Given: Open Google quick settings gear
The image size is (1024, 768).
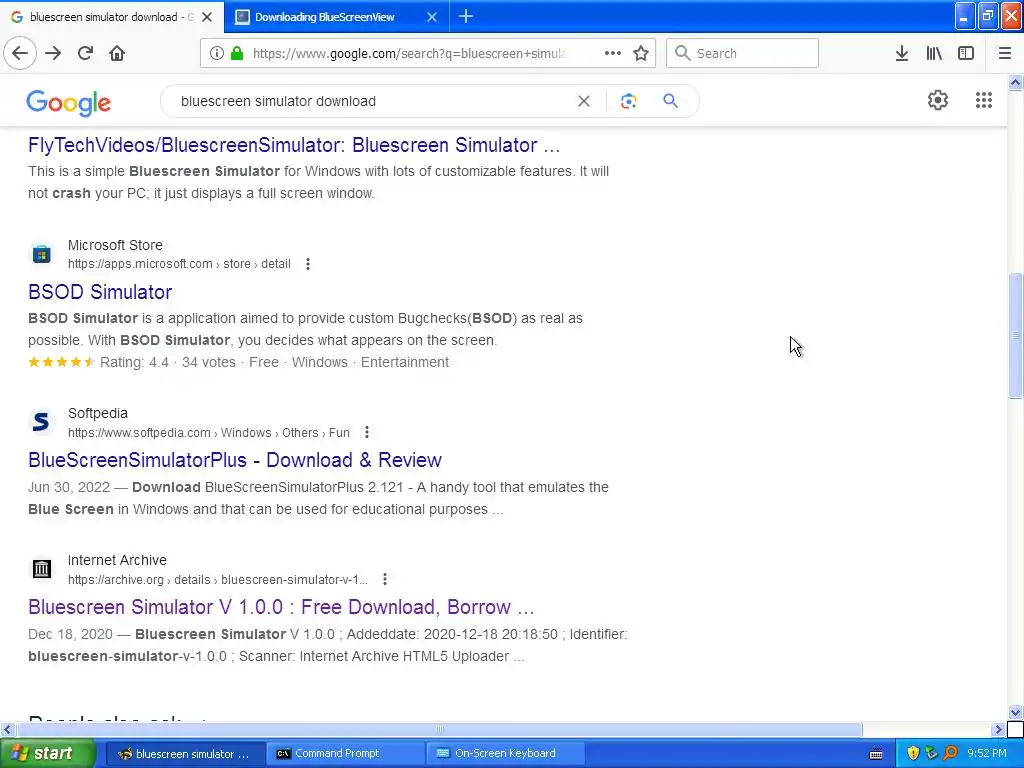Looking at the screenshot, I should pos(938,100).
